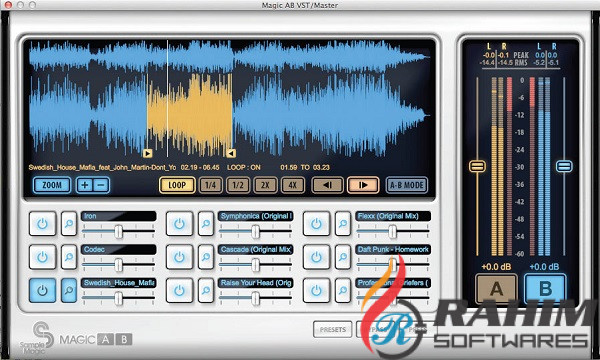Click the Symphonica track volume slider

coord(256,231)
